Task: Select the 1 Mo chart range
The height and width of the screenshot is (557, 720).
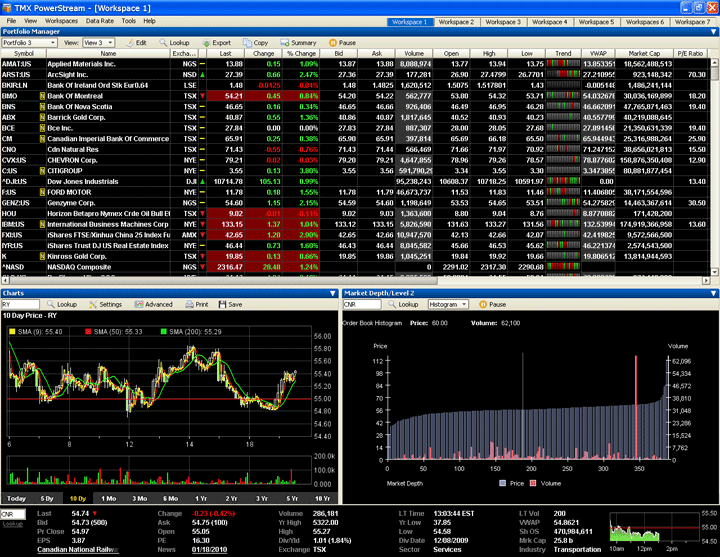Action: (x=109, y=497)
